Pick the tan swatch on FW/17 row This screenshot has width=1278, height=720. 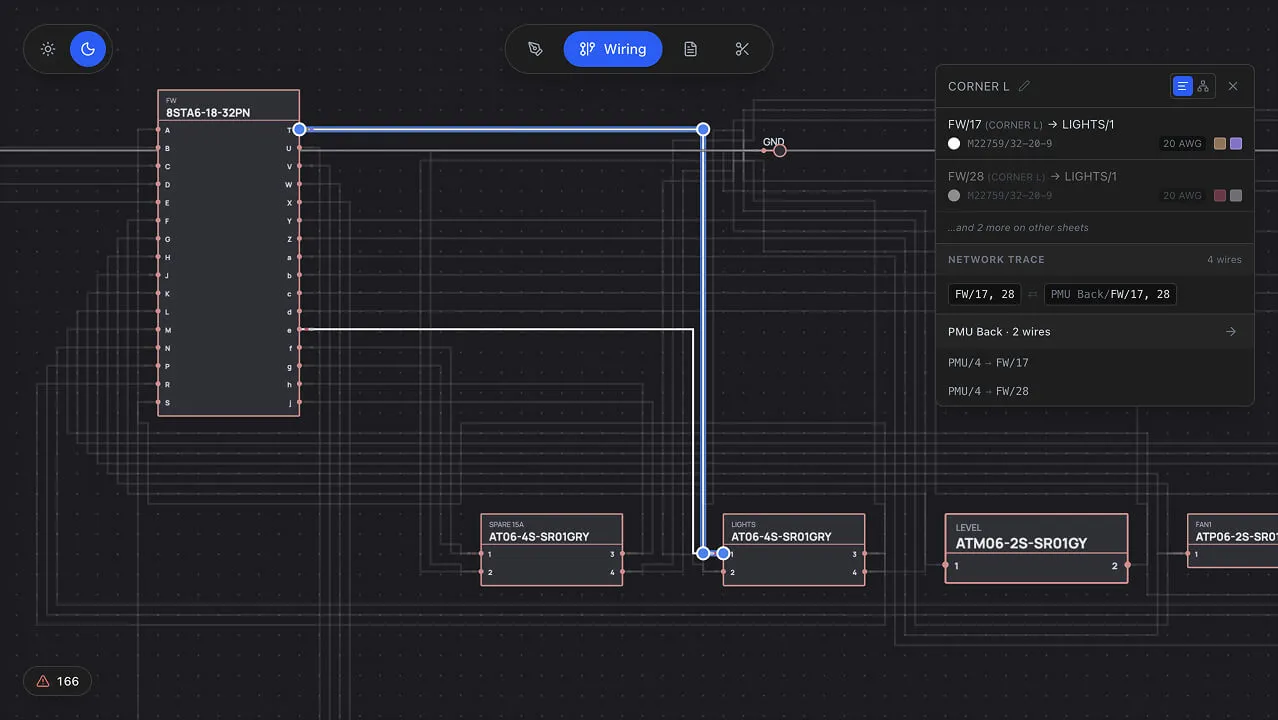1220,144
